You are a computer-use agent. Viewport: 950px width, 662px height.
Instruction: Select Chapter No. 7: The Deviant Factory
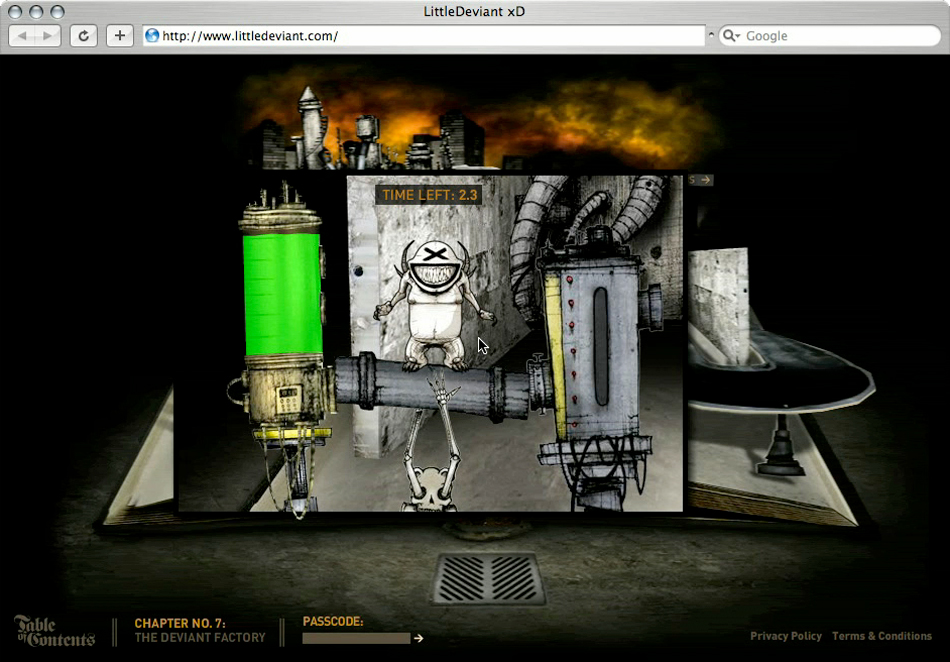click(x=200, y=631)
